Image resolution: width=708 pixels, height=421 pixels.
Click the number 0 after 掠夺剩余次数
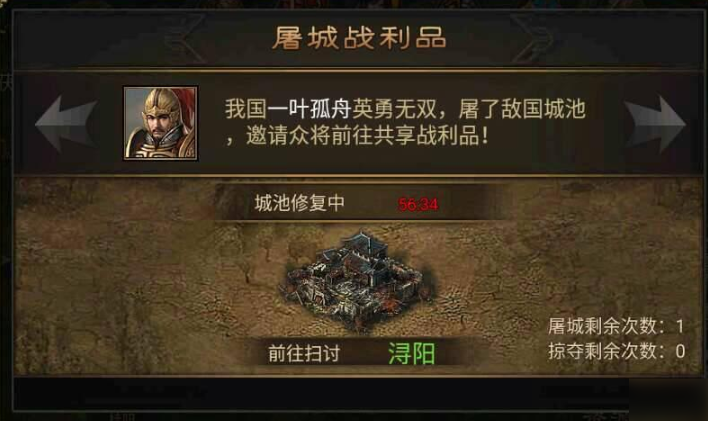680,351
